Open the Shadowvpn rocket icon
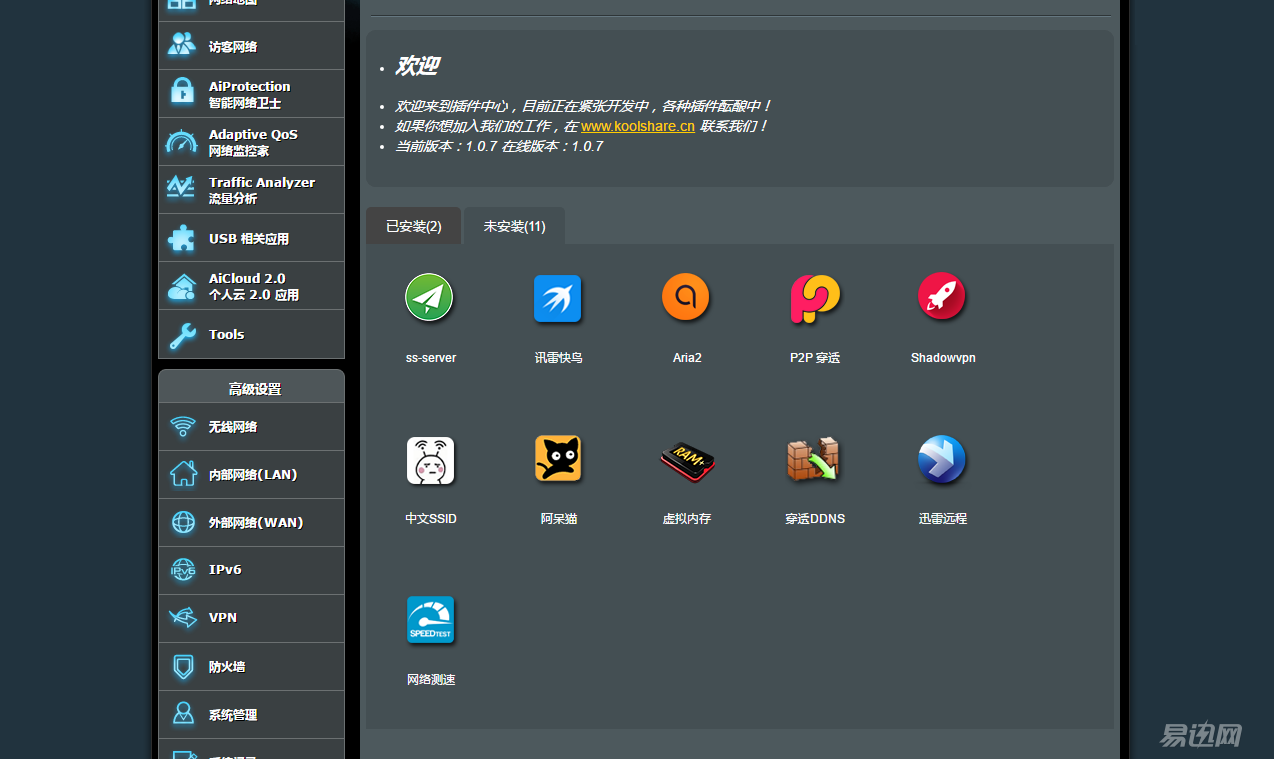The height and width of the screenshot is (759, 1274). (x=942, y=299)
